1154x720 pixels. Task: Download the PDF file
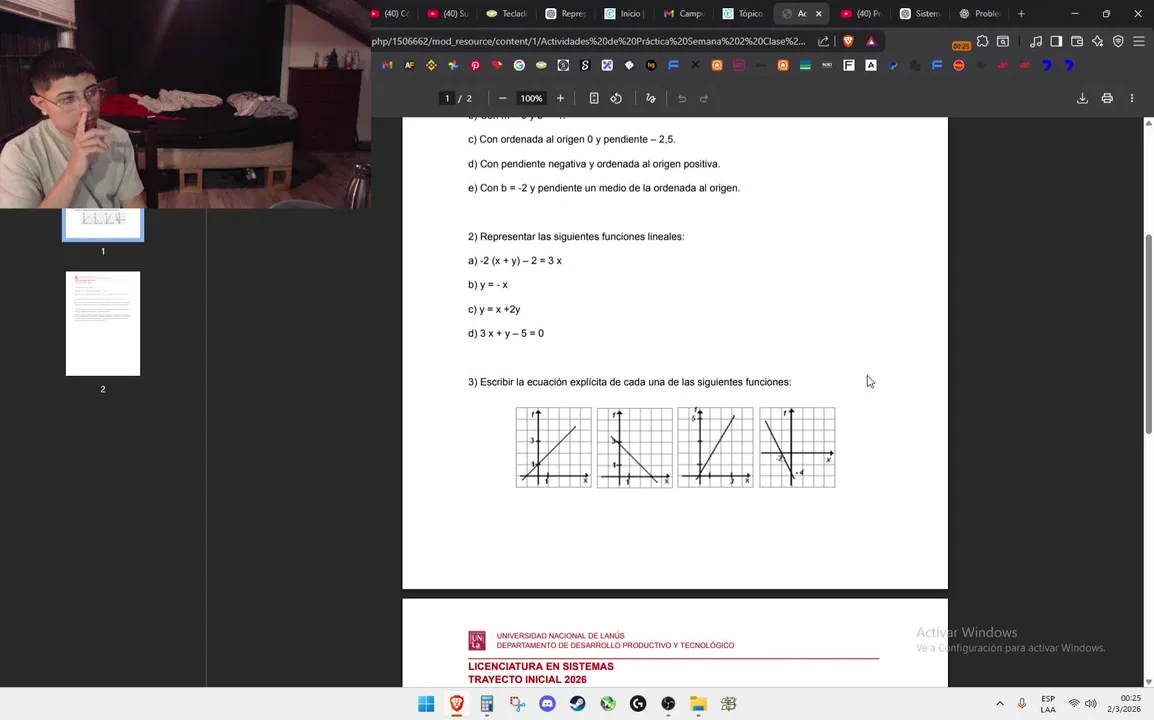coord(1082,99)
